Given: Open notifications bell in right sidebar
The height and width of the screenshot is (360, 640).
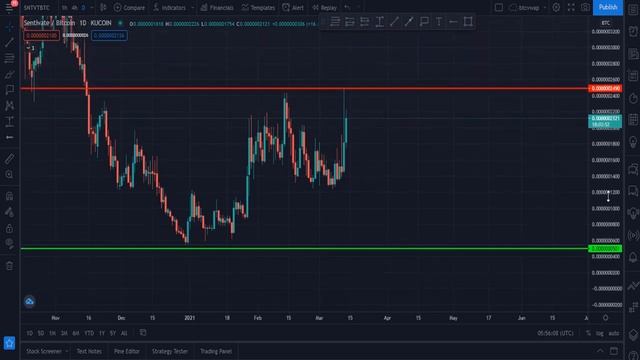Looking at the screenshot, I should [633, 257].
